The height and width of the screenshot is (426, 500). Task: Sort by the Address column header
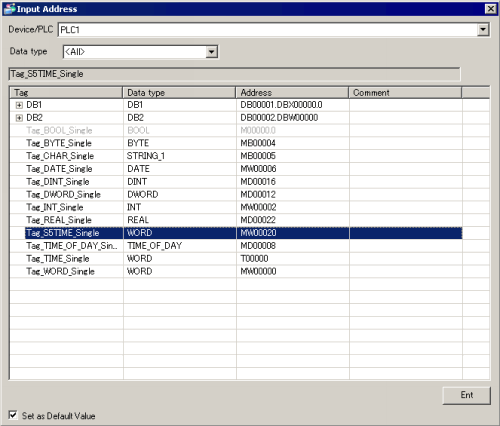pos(292,93)
